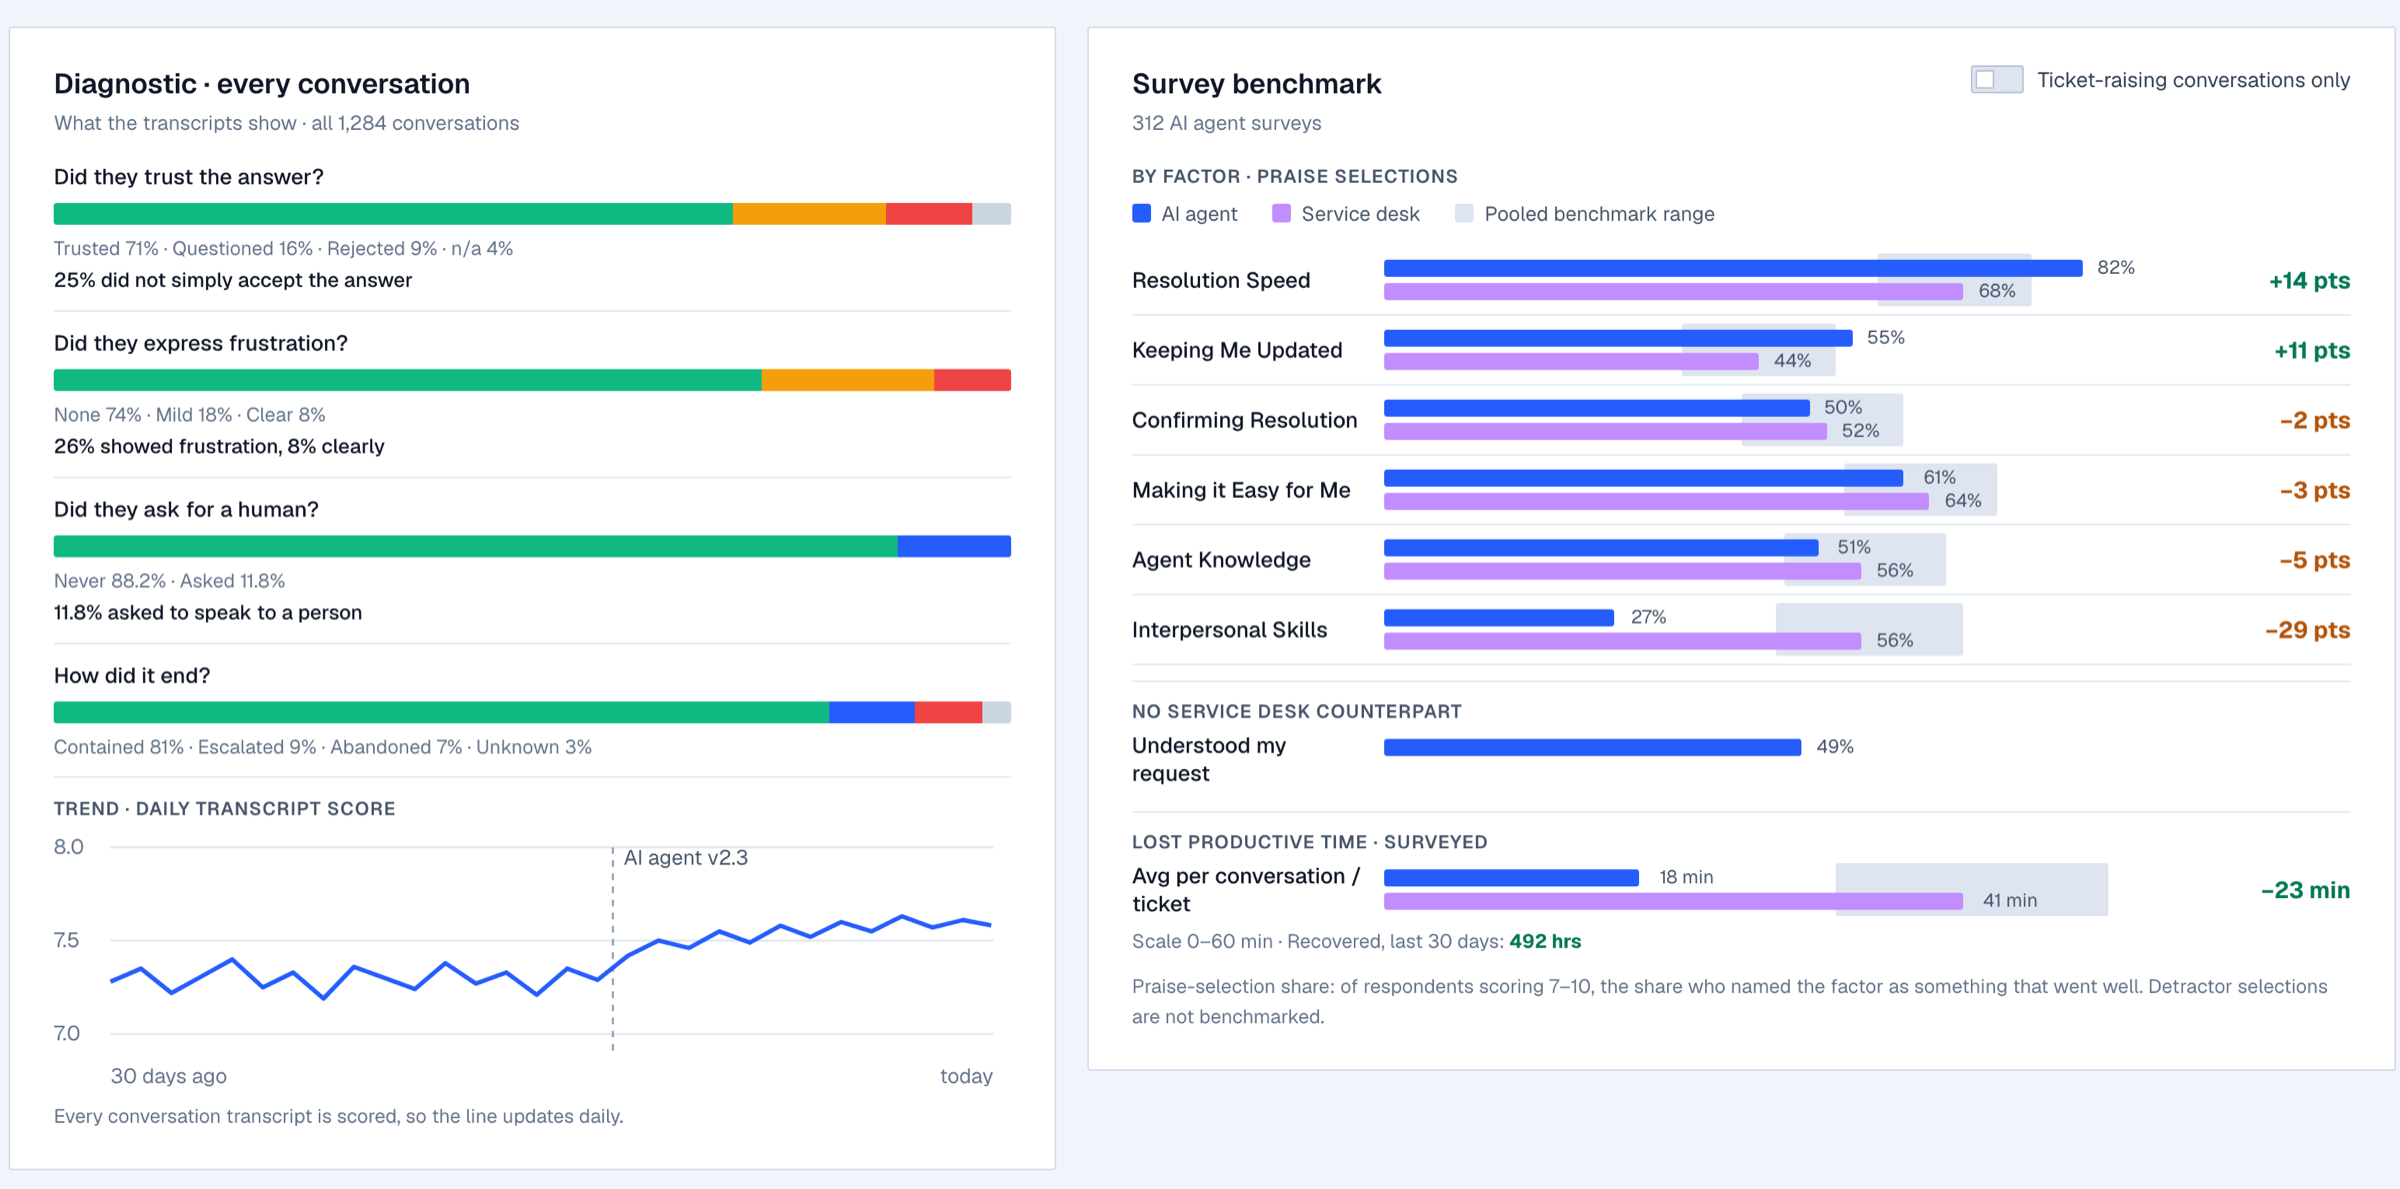2400x1189 pixels.
Task: Click the Diagnostic every conversation title
Action: [x=262, y=84]
